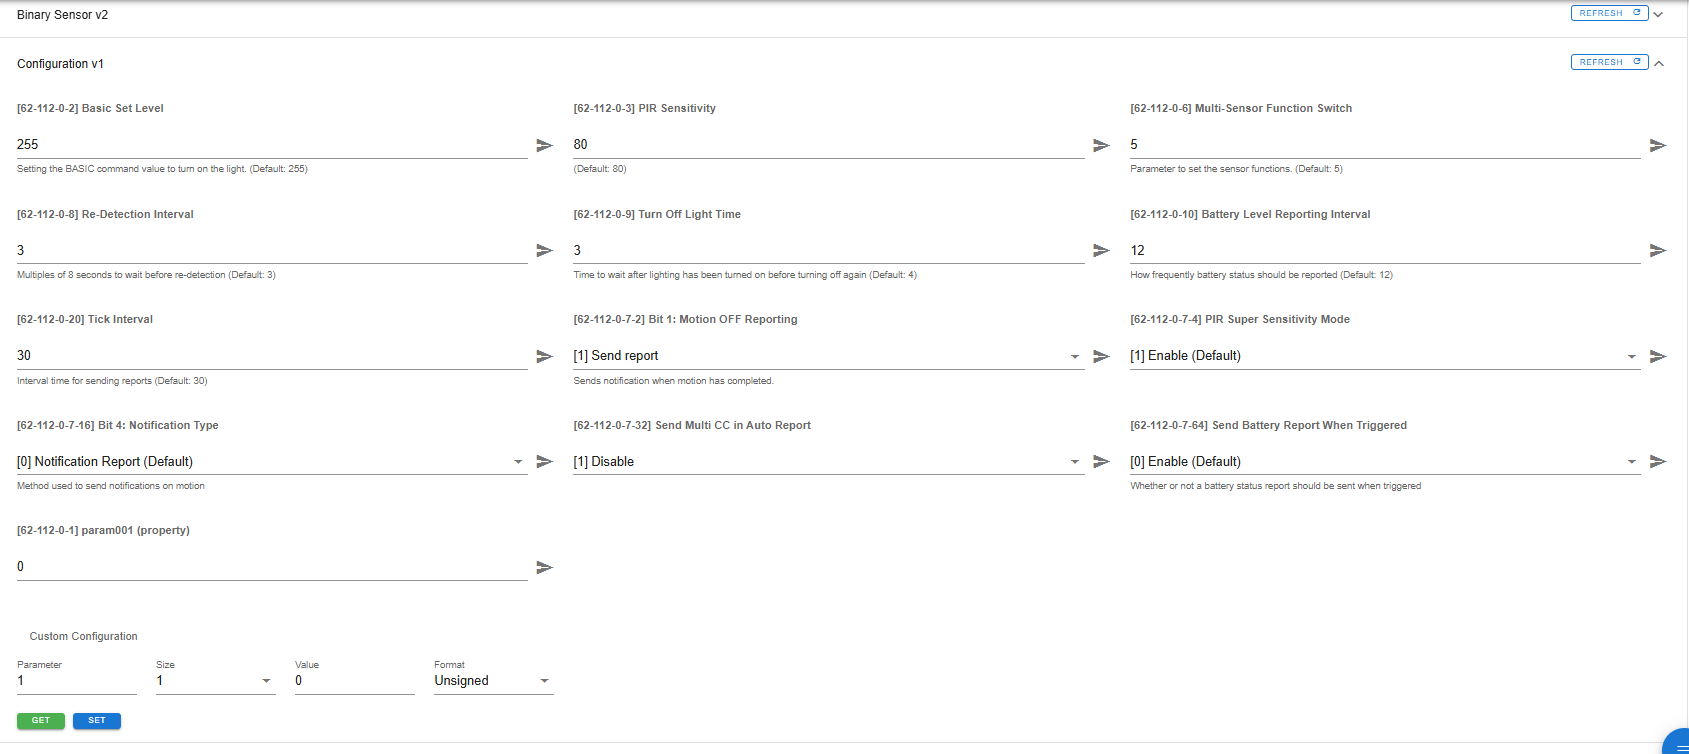
Task: Collapse the Configuration v1 section
Action: (1659, 63)
